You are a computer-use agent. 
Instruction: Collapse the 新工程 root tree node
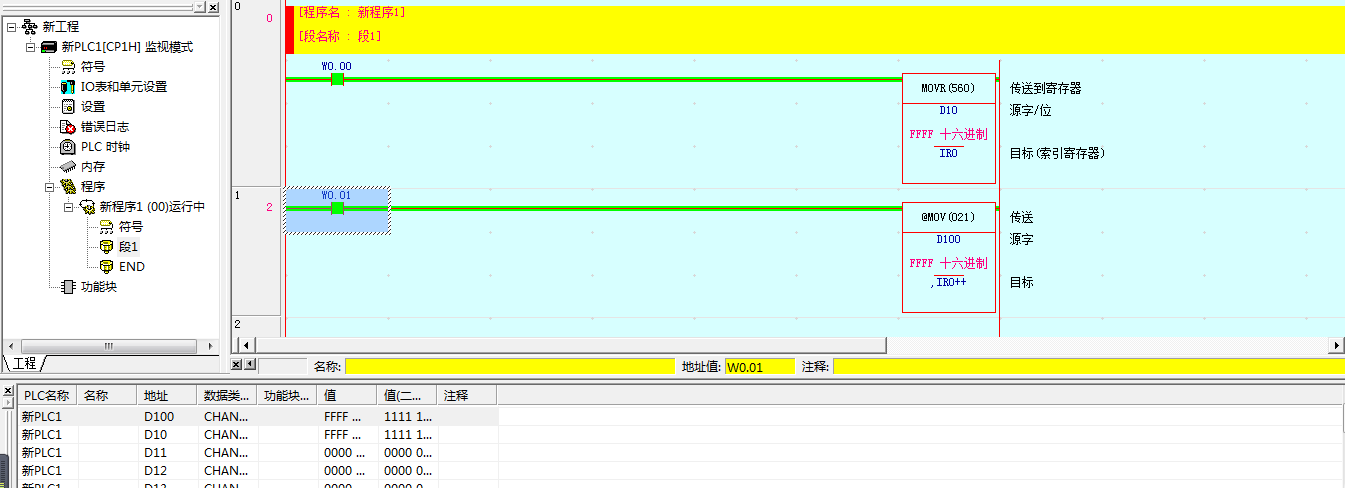pyautogui.click(x=12, y=27)
